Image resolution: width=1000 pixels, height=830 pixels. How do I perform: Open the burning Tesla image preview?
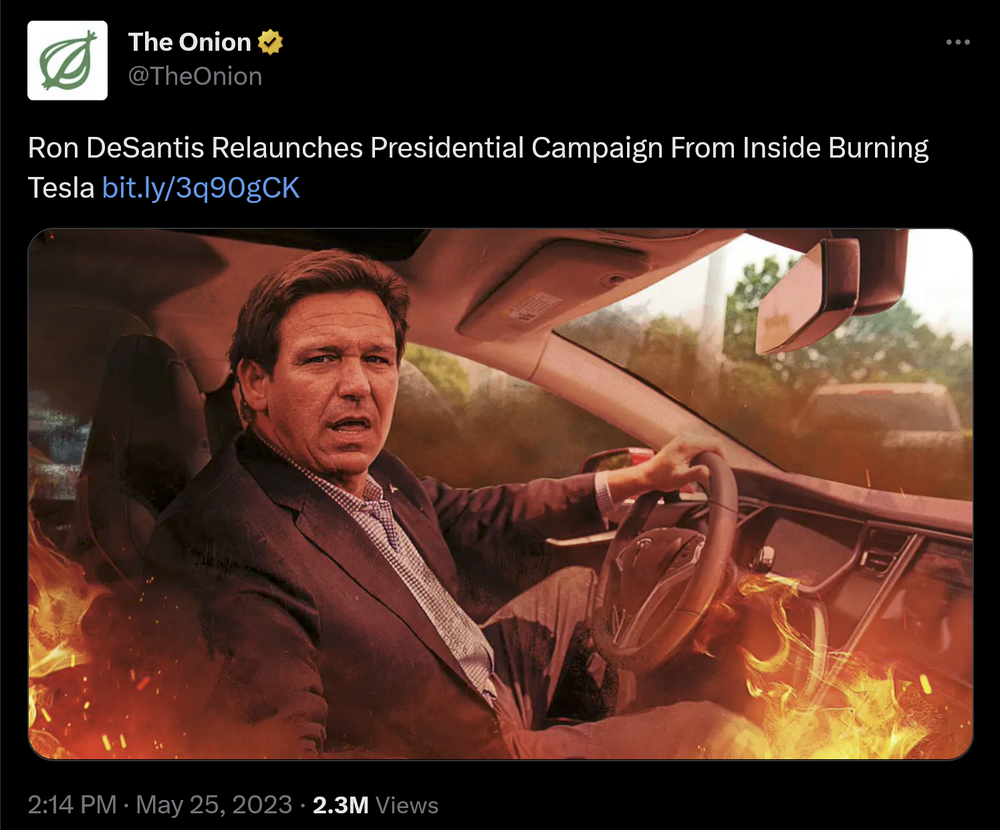(x=500, y=494)
